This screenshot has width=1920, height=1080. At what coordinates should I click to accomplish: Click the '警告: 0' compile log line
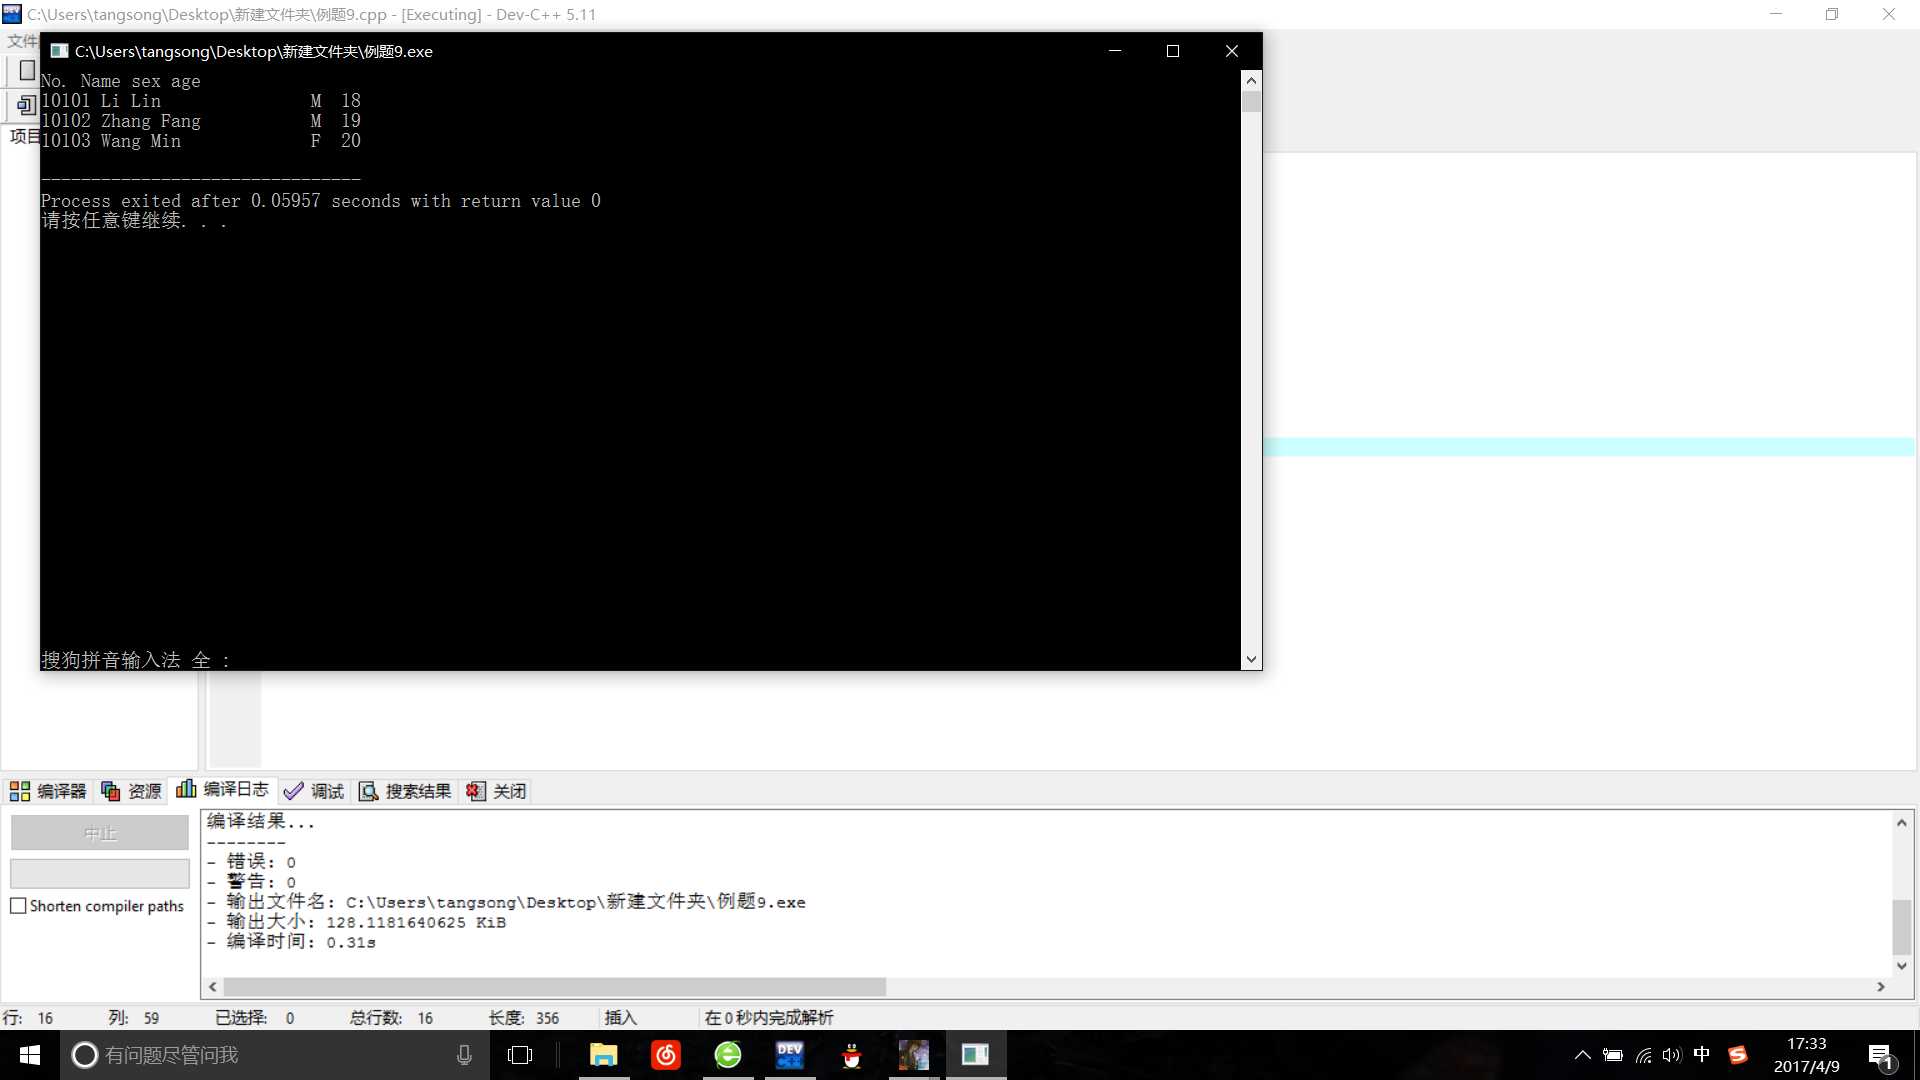[x=251, y=882]
